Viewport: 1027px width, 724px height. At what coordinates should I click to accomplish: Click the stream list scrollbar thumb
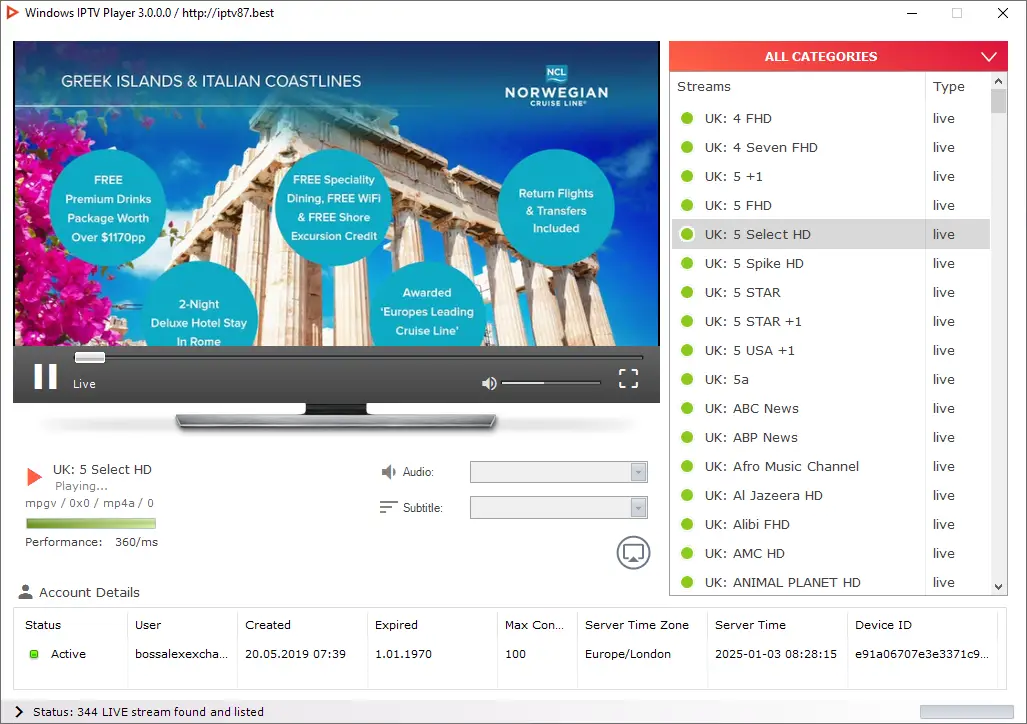(x=998, y=101)
